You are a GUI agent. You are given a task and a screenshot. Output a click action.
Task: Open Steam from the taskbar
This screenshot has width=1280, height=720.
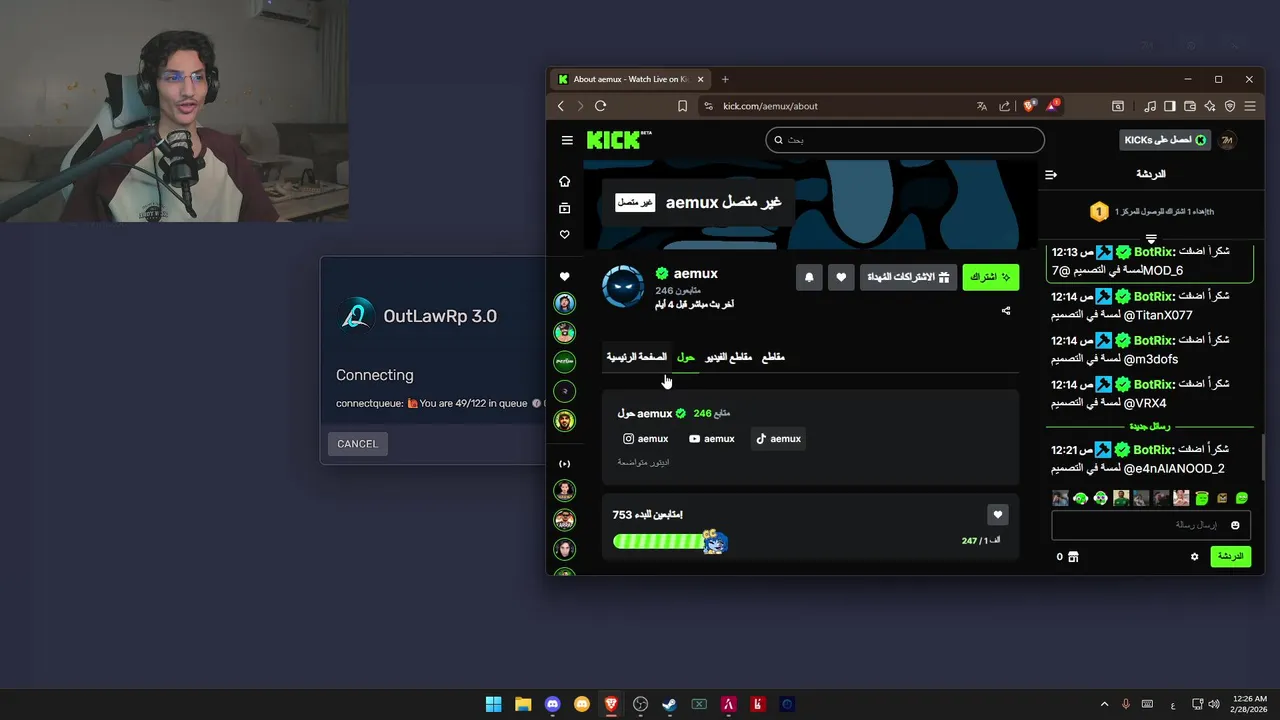pos(670,704)
